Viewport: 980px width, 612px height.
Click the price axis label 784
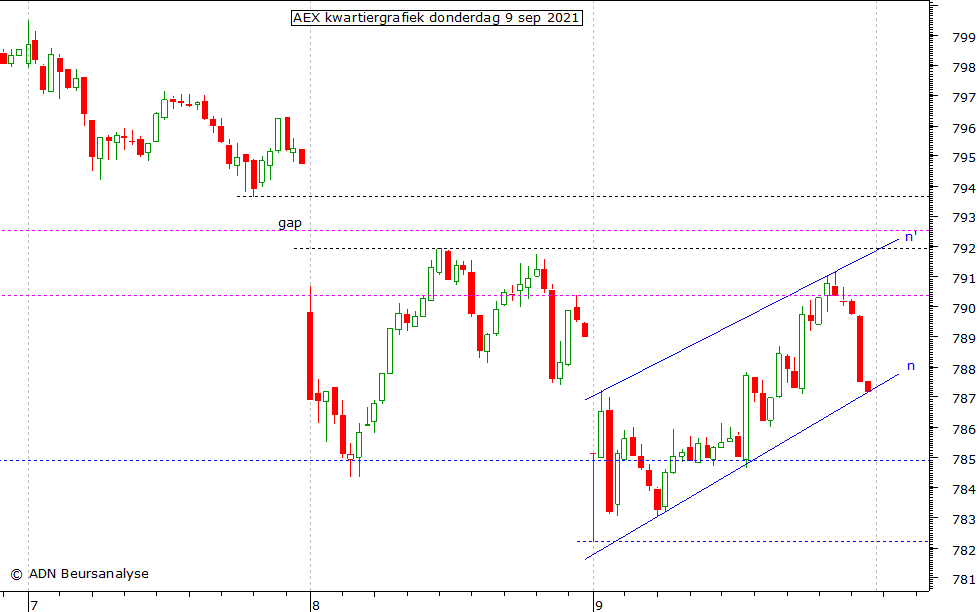963,489
